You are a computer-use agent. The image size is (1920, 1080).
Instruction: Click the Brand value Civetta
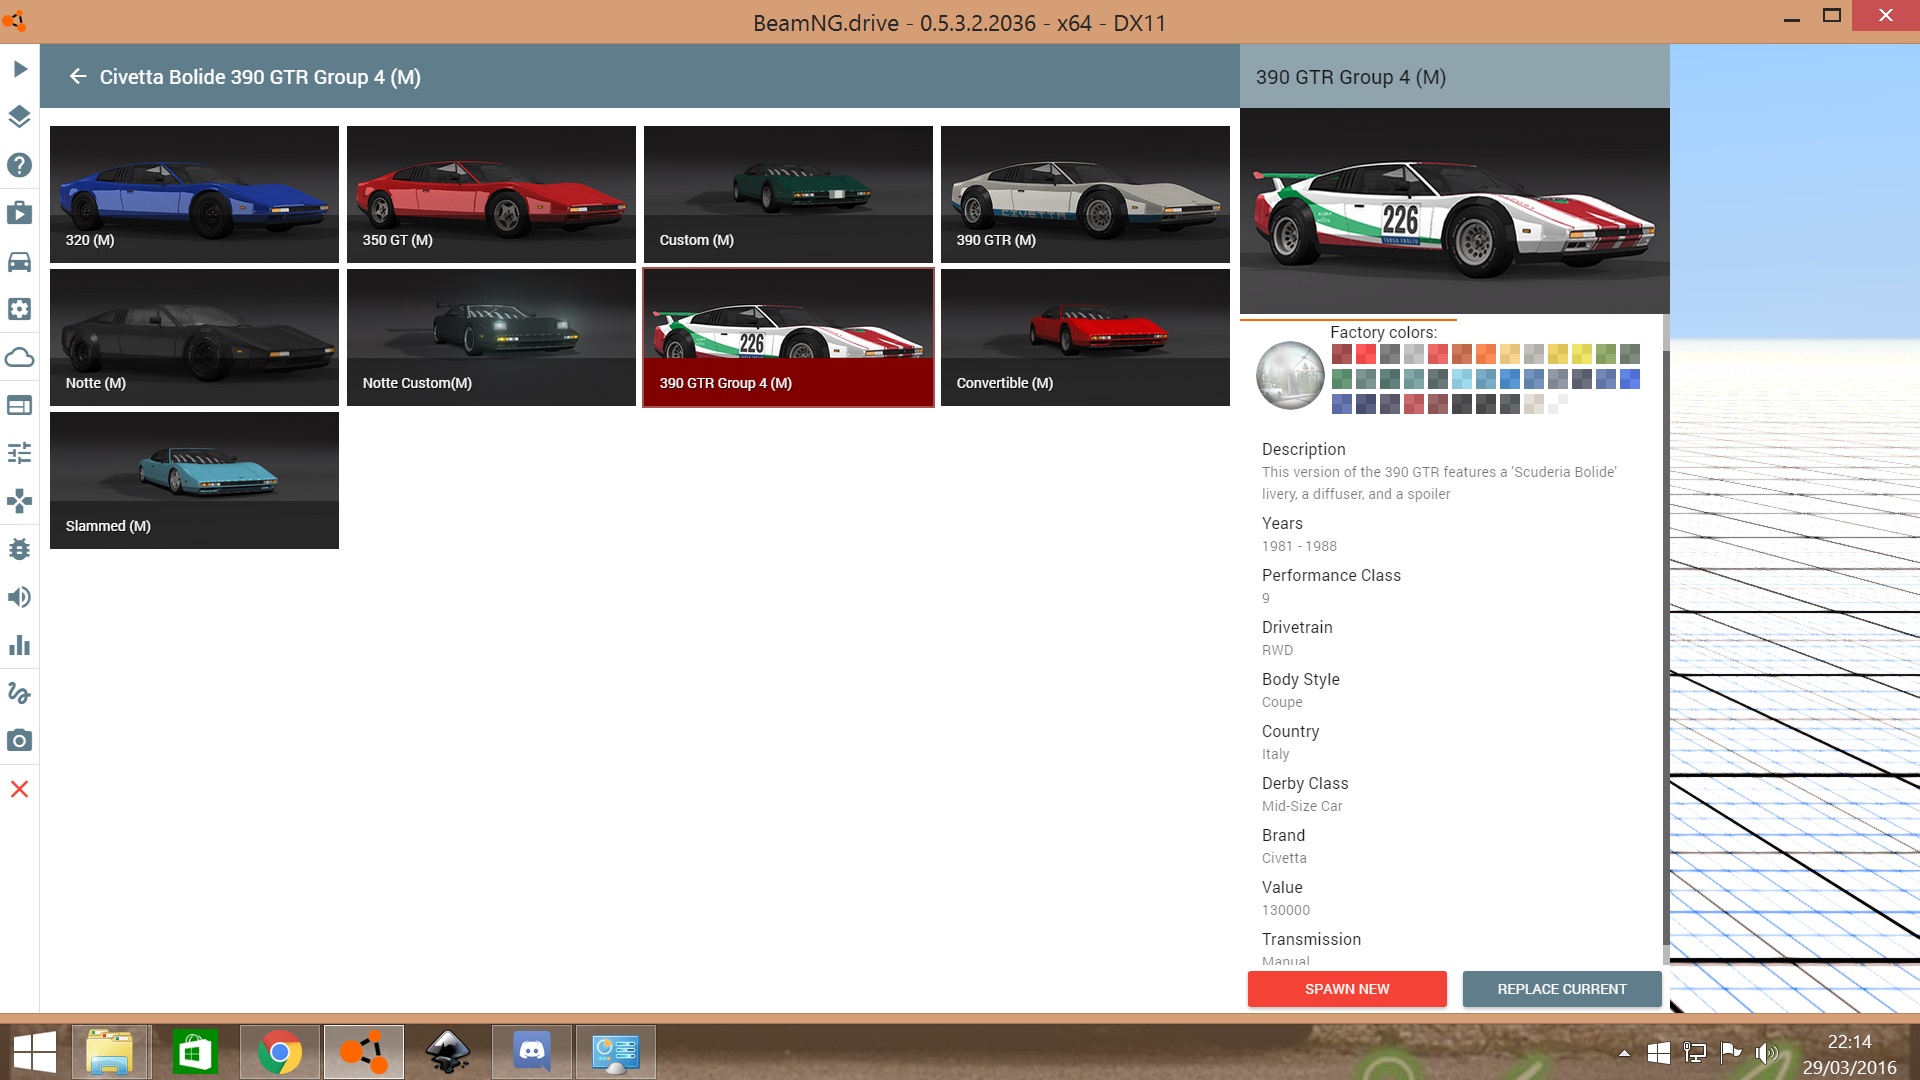1284,858
